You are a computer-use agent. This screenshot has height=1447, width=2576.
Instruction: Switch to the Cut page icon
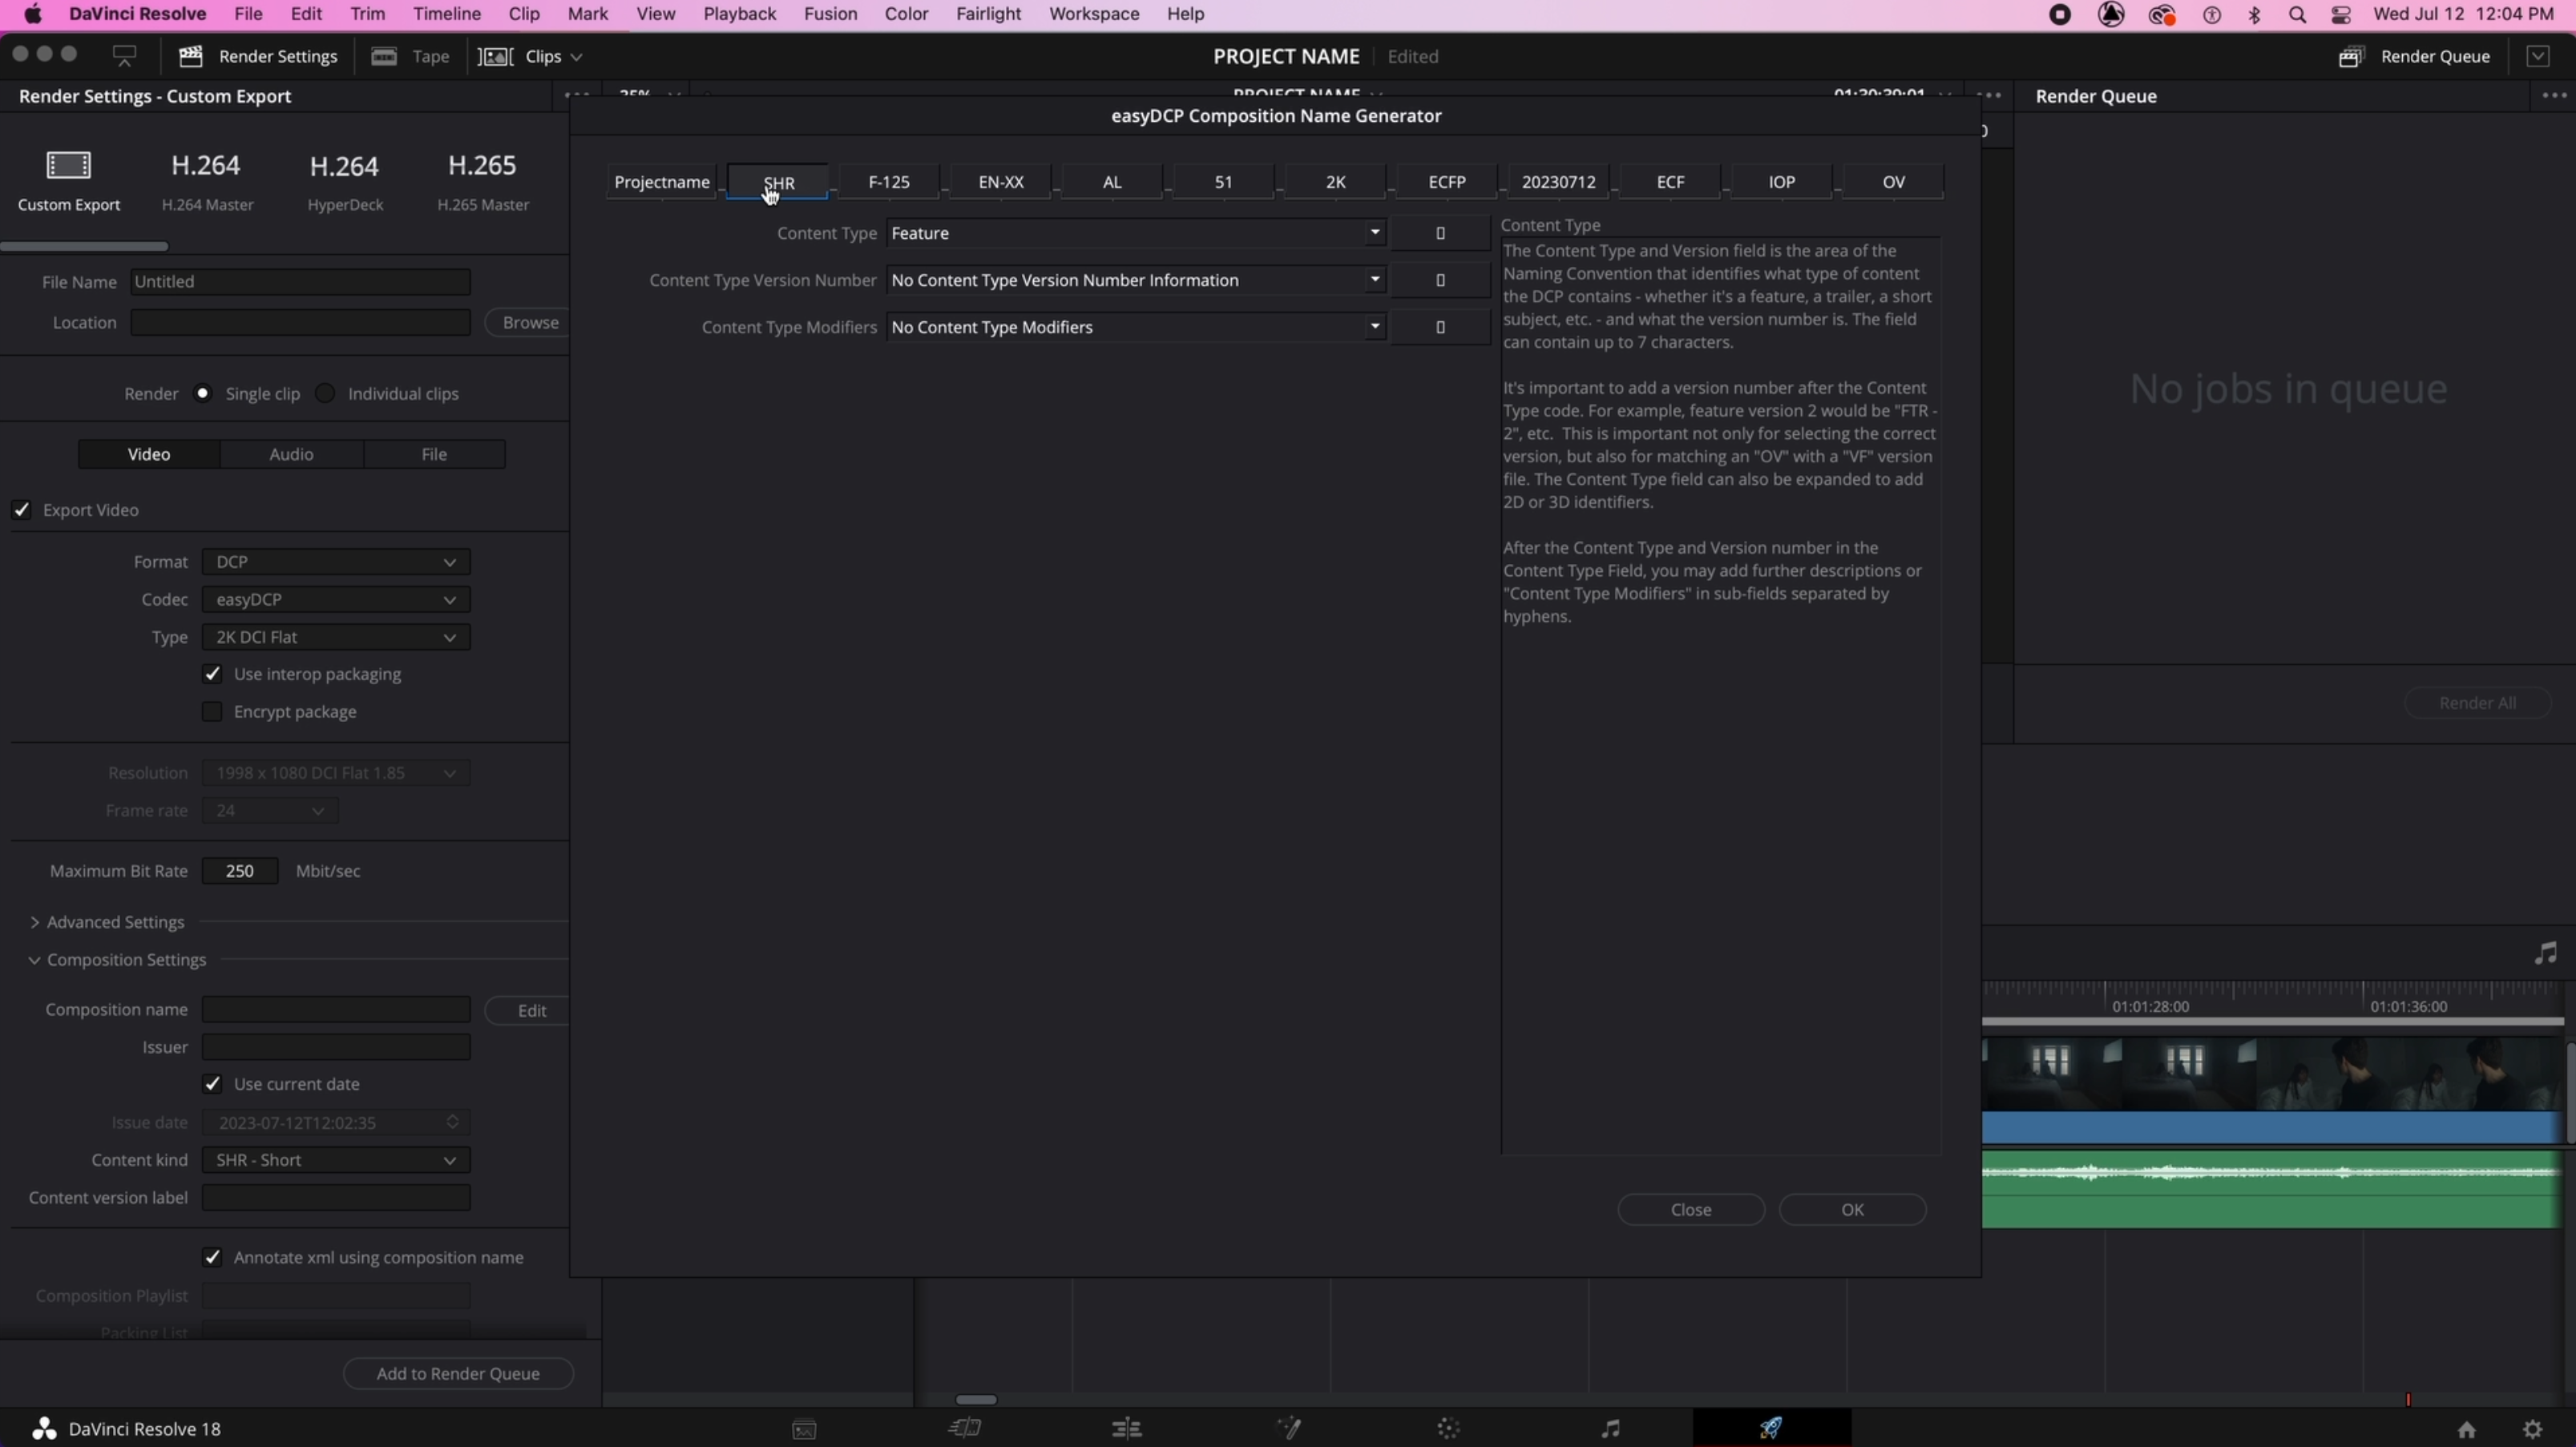point(965,1428)
